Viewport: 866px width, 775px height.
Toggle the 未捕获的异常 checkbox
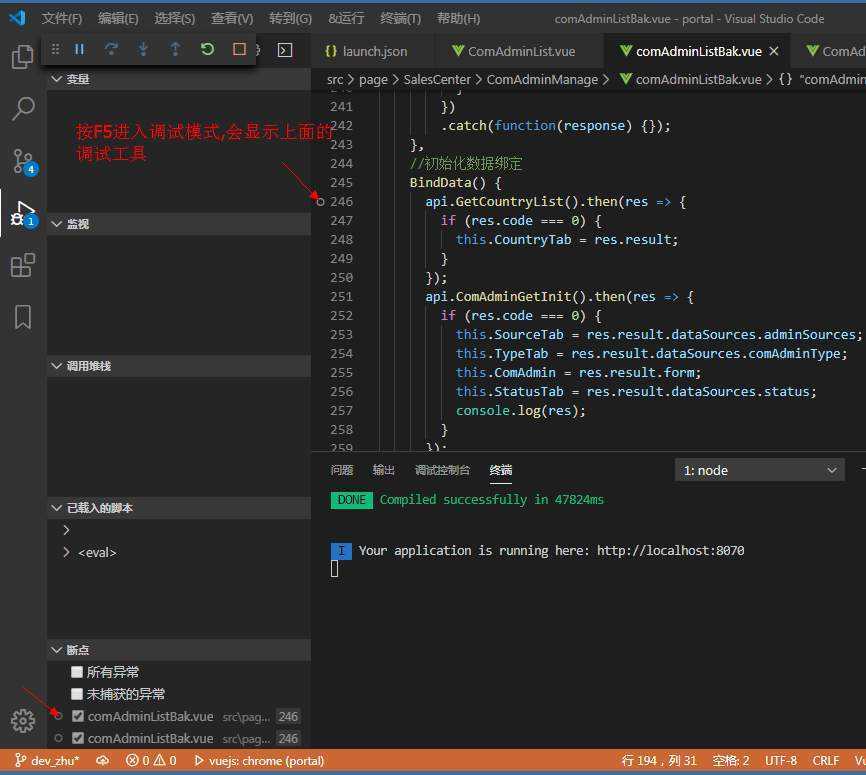(x=77, y=694)
